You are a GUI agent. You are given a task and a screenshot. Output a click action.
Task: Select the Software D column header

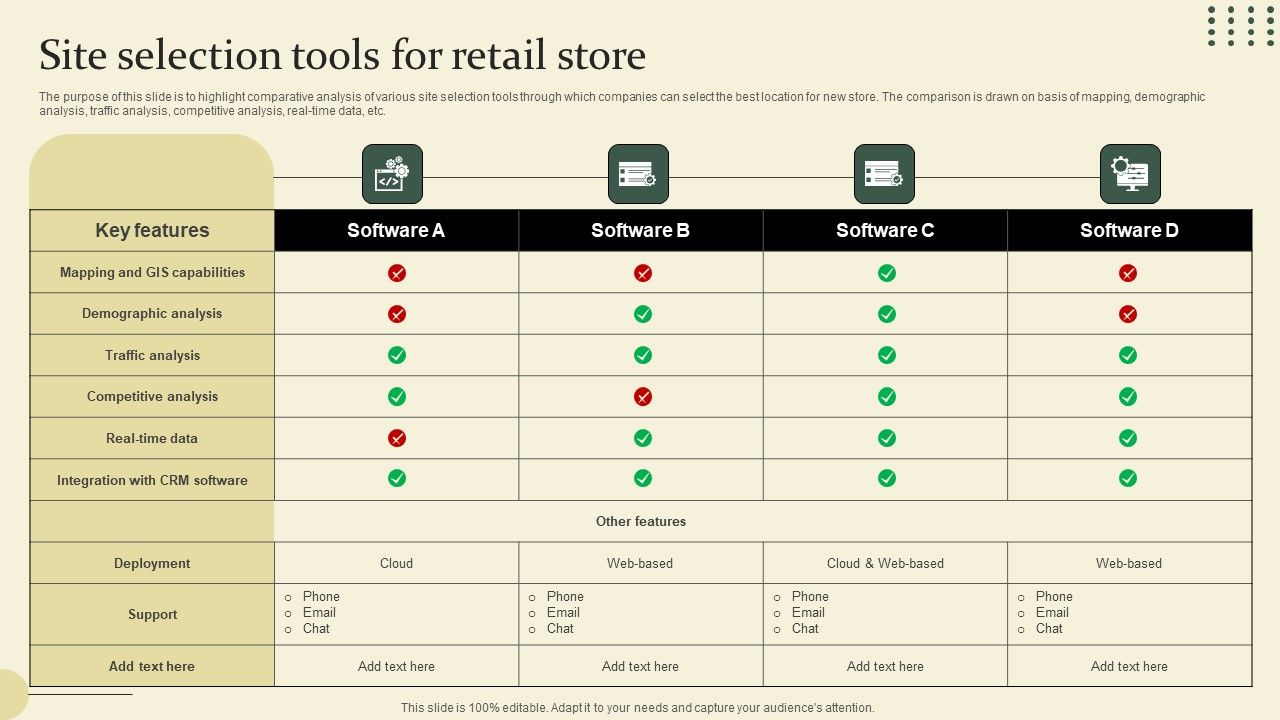pos(1130,230)
